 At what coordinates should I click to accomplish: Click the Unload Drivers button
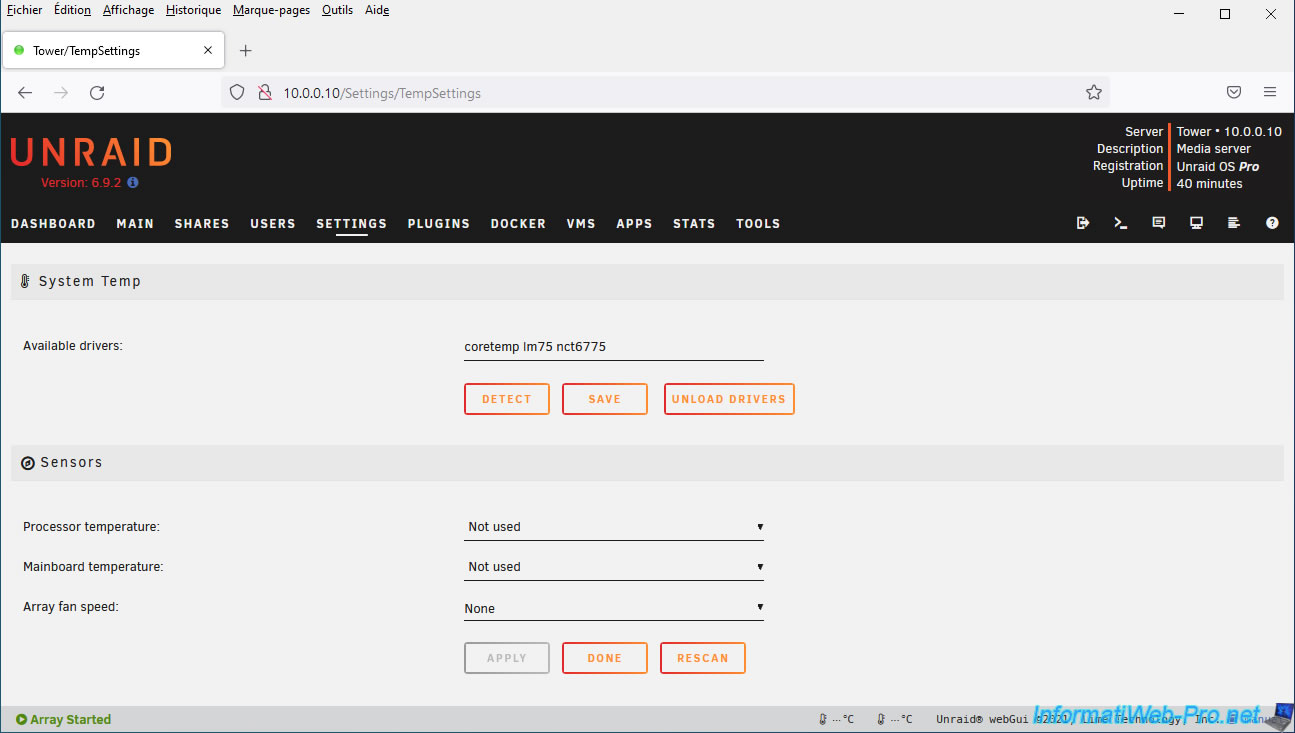[729, 399]
